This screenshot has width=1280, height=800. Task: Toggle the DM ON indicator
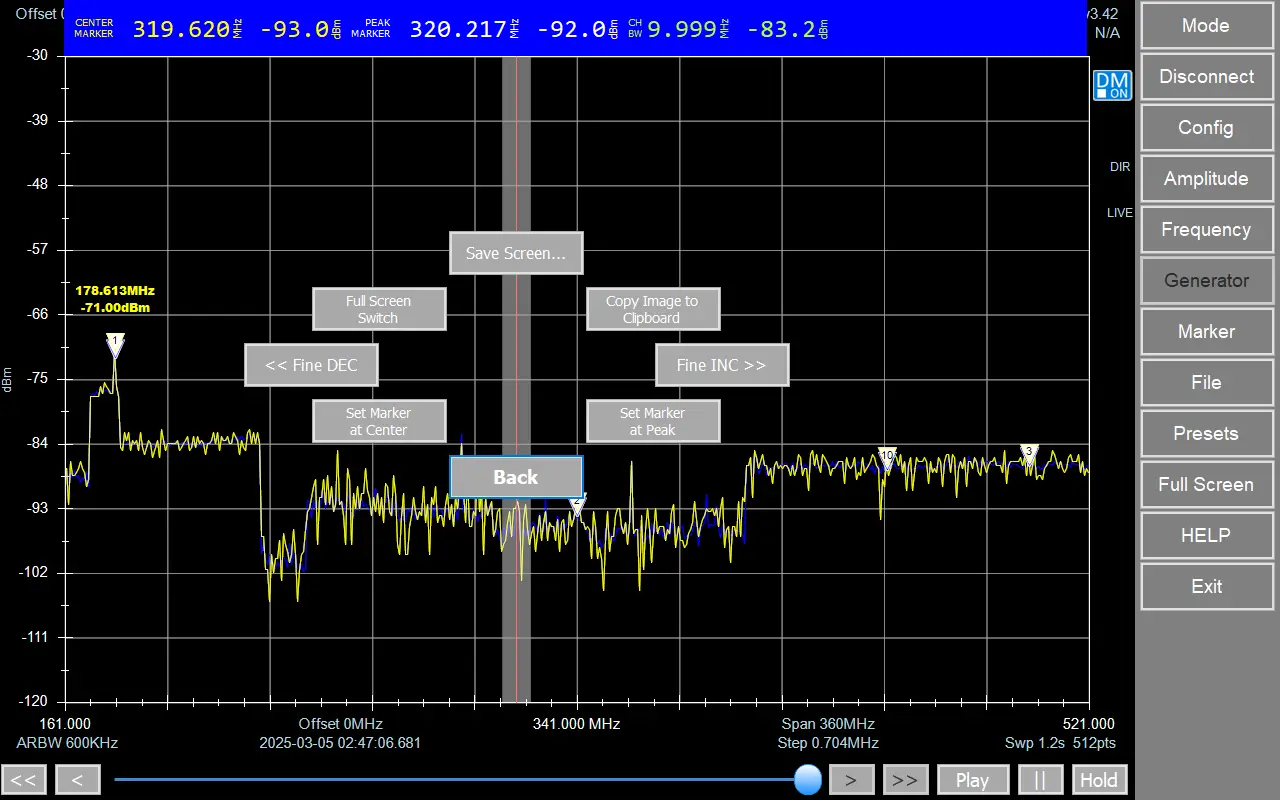pos(1112,86)
